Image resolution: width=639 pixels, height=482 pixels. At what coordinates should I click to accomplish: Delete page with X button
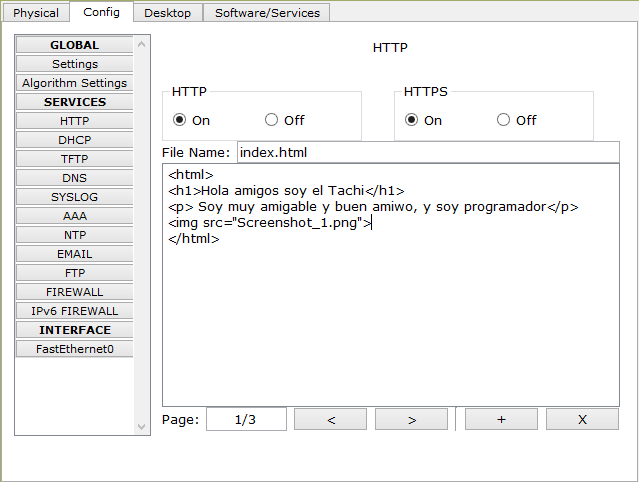[582, 419]
